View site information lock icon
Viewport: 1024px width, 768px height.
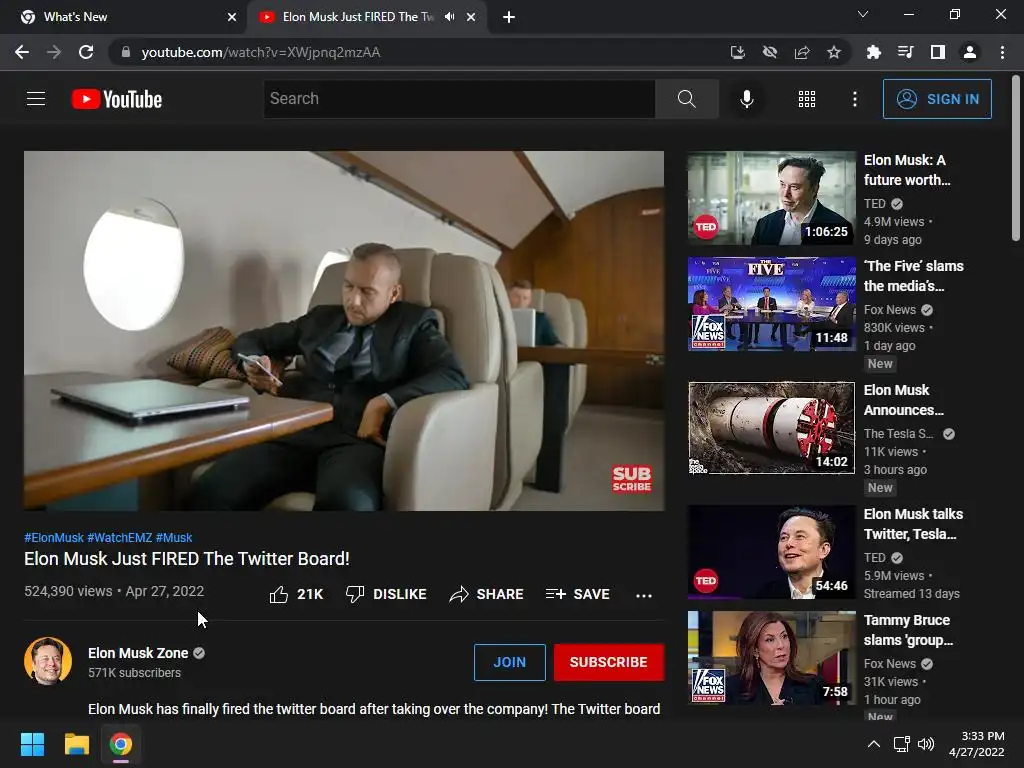coord(126,52)
